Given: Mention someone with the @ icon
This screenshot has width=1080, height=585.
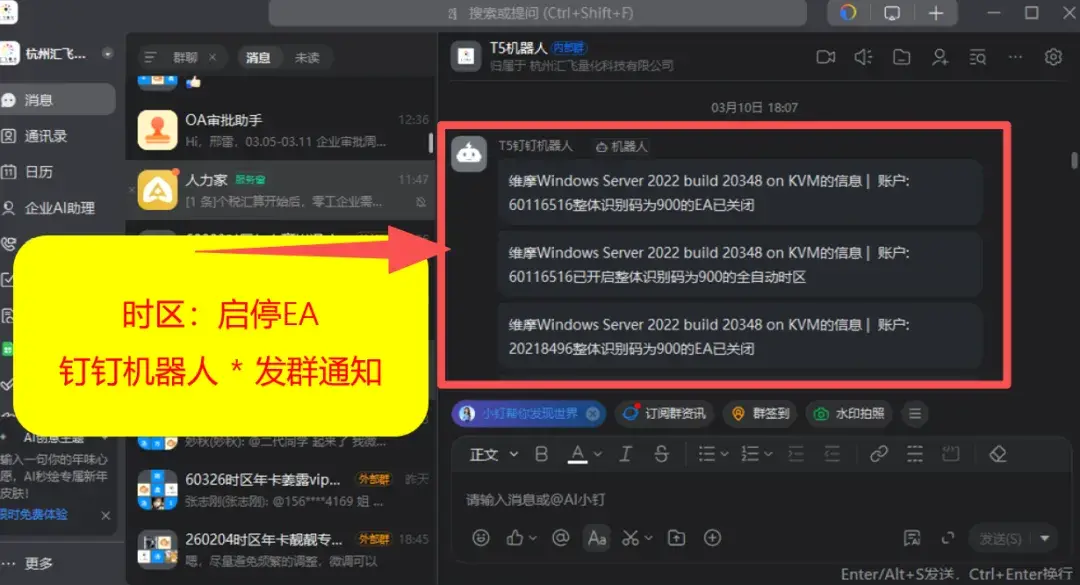Looking at the screenshot, I should click(x=561, y=537).
